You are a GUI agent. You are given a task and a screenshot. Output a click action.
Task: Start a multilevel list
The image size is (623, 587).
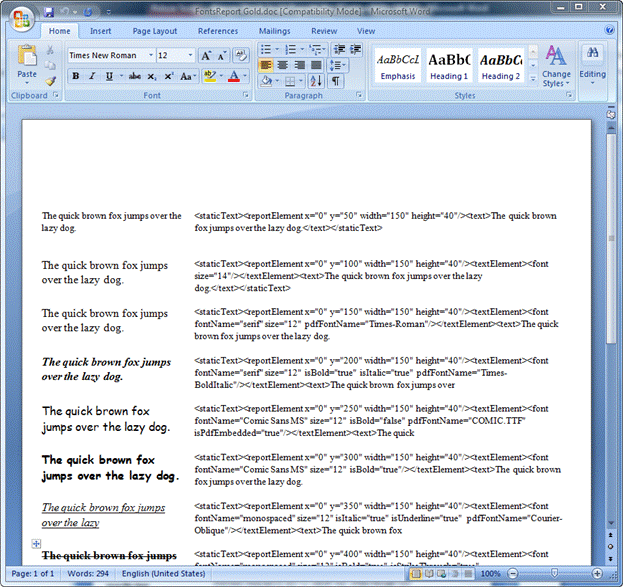(315, 50)
